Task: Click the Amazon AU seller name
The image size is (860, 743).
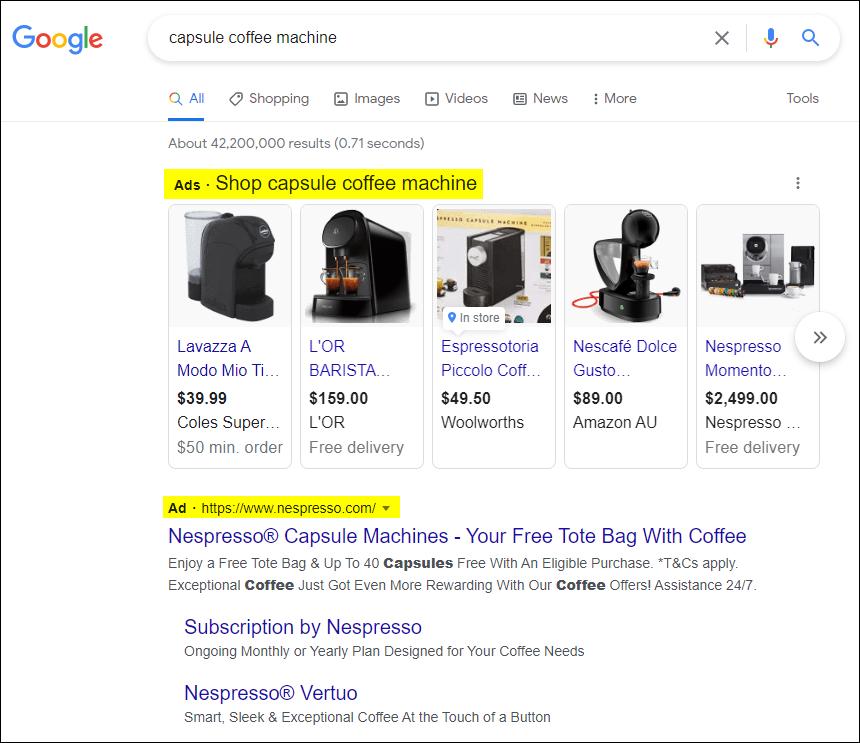Action: coord(615,423)
